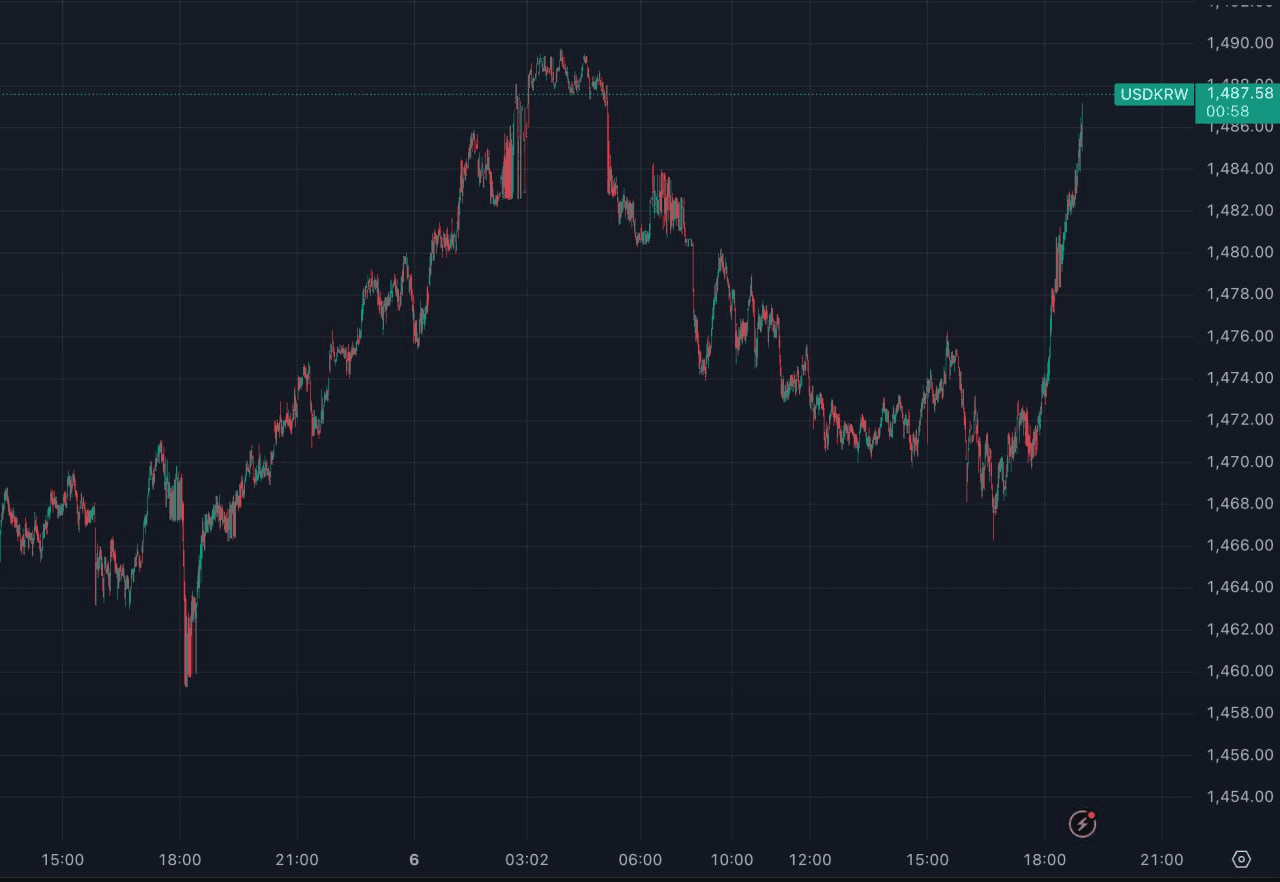Click the 1,484.00 price axis label
Image resolution: width=1280 pixels, height=882 pixels.
(x=1240, y=168)
